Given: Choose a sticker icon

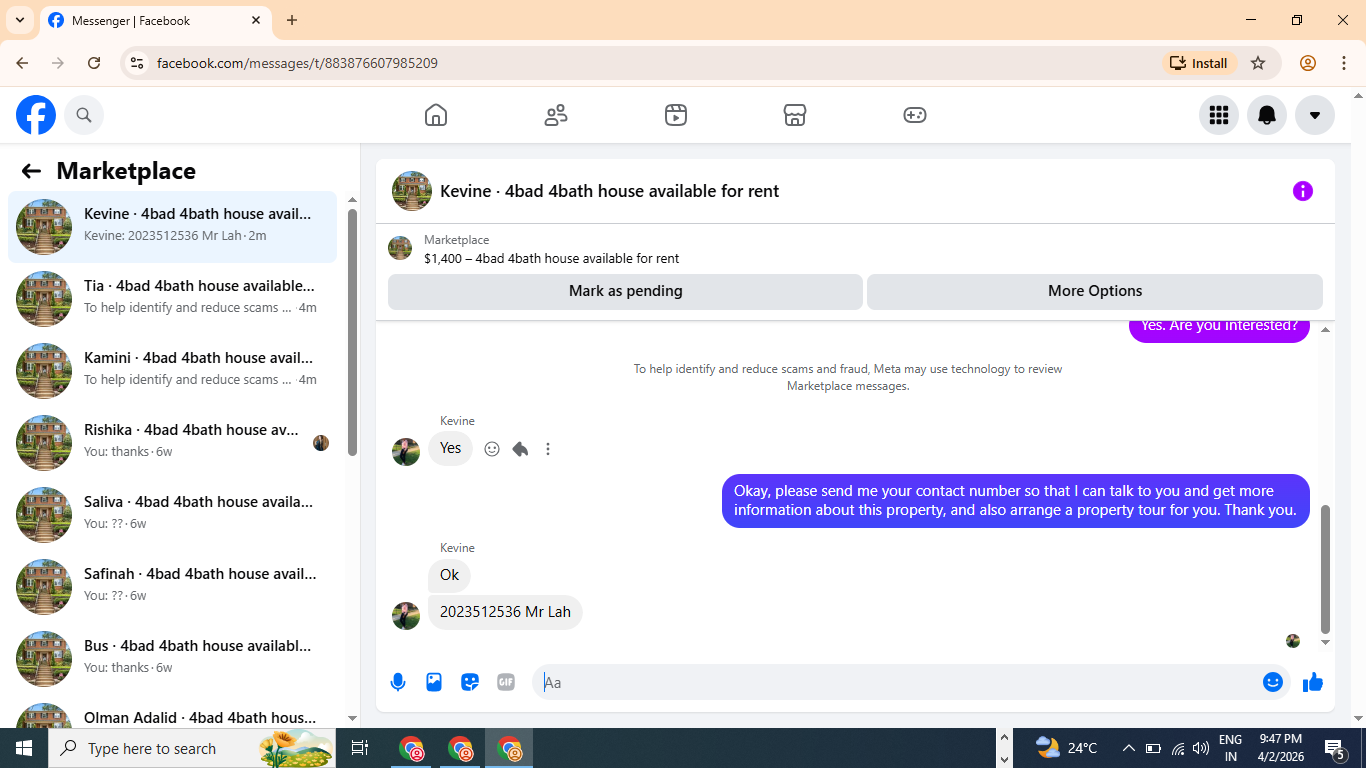Looking at the screenshot, I should tap(470, 682).
